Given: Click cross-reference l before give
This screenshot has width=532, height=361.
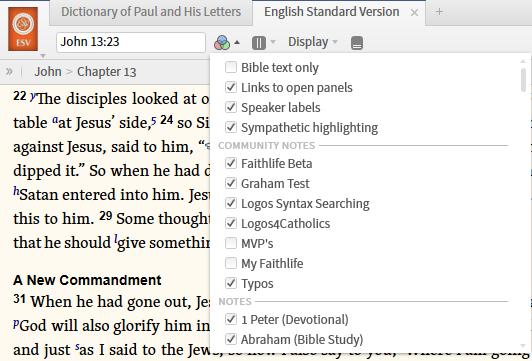Looking at the screenshot, I should (x=116, y=239).
